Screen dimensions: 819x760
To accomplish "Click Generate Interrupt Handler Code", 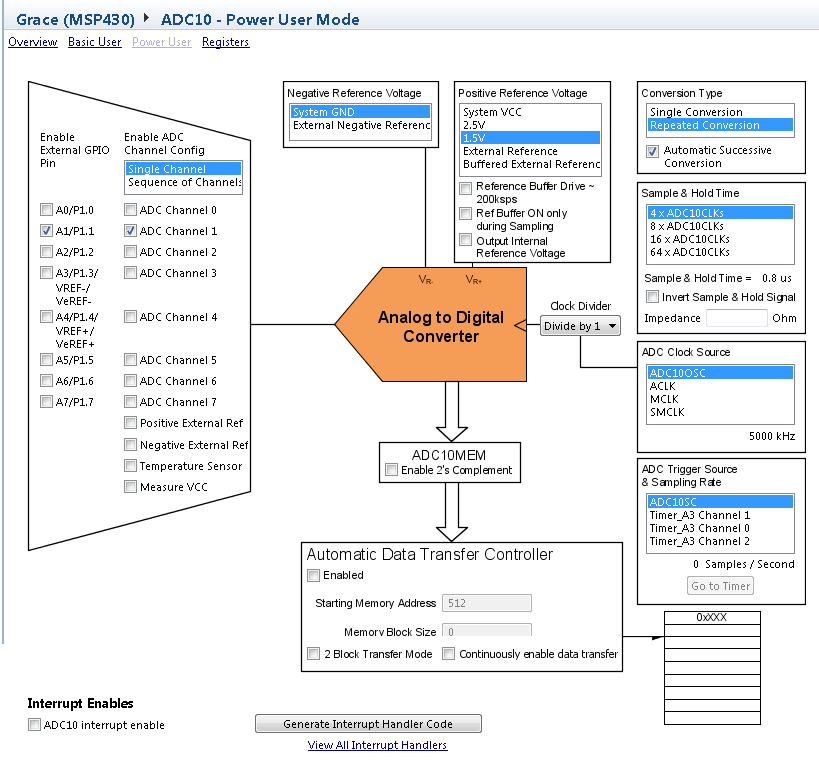I will tap(368, 723).
